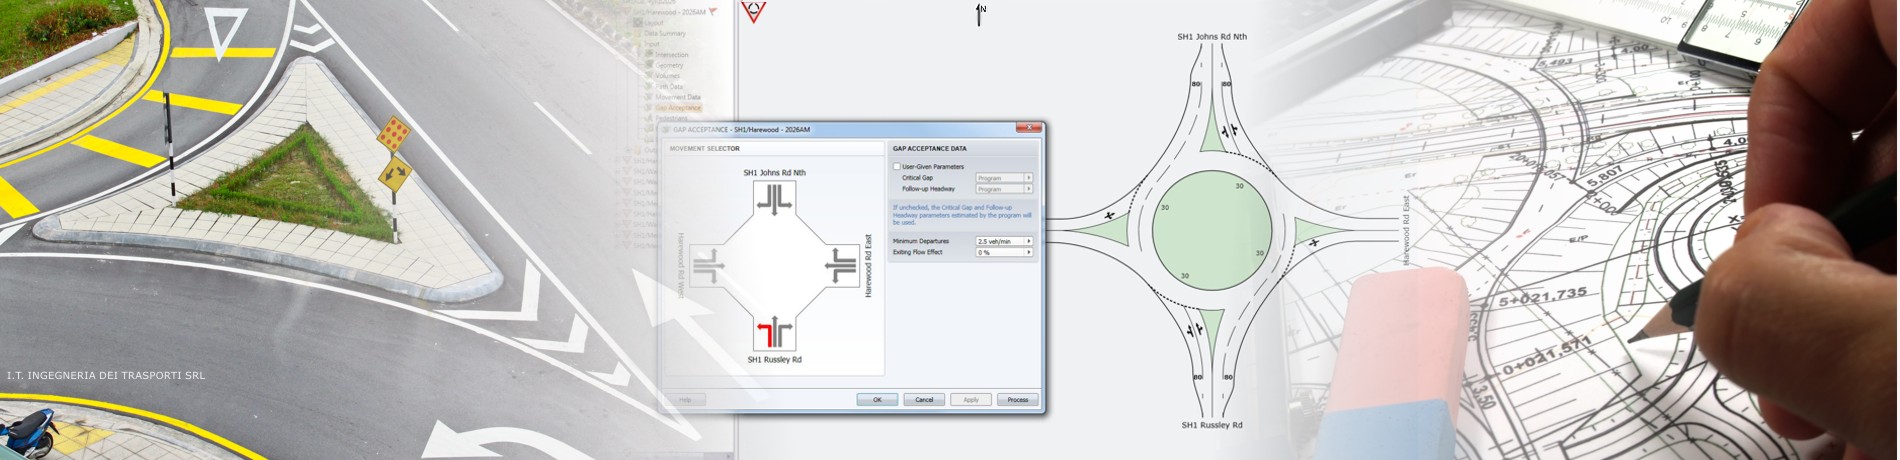Click the Process button

pos(1018,400)
